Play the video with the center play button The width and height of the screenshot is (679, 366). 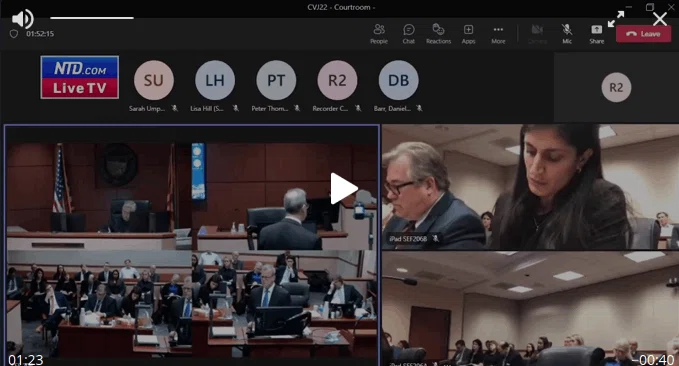click(344, 188)
